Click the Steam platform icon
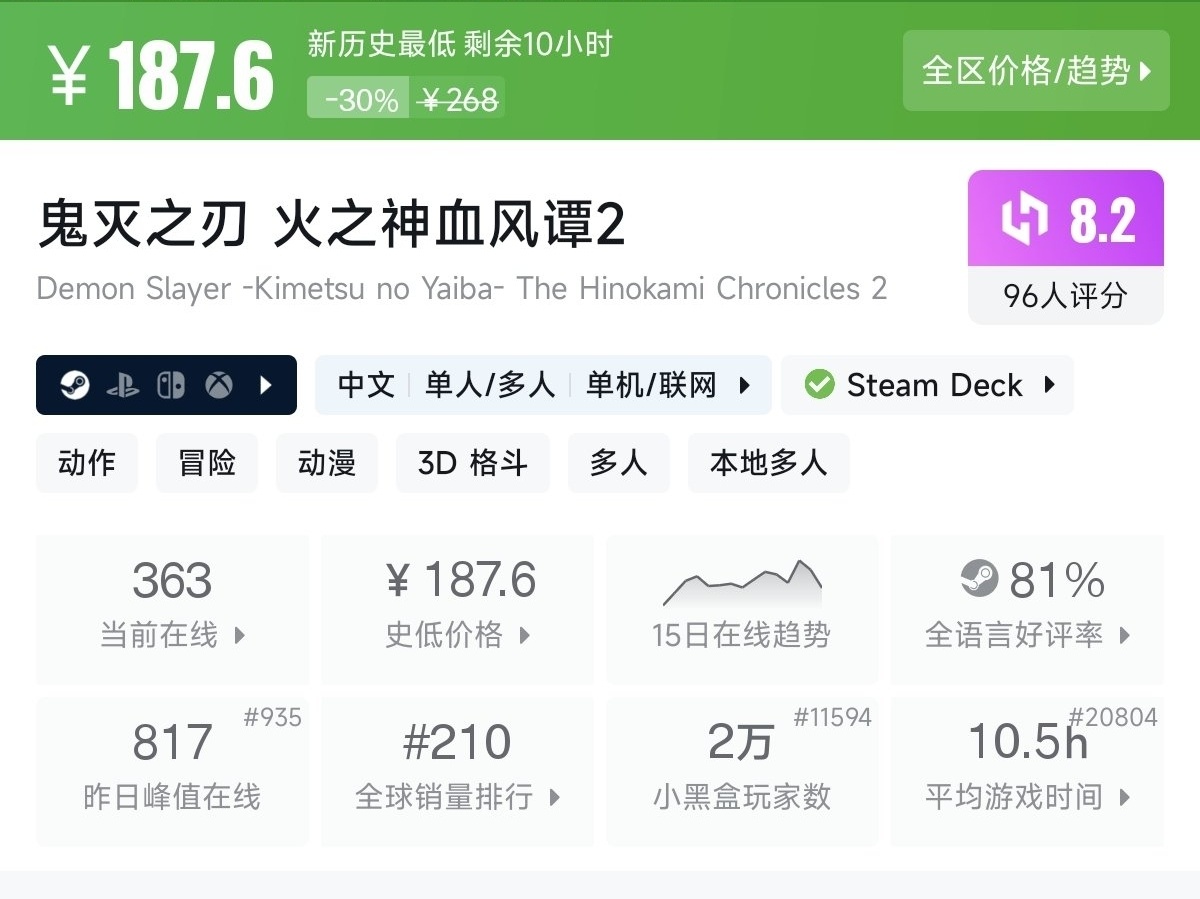 [x=75, y=385]
